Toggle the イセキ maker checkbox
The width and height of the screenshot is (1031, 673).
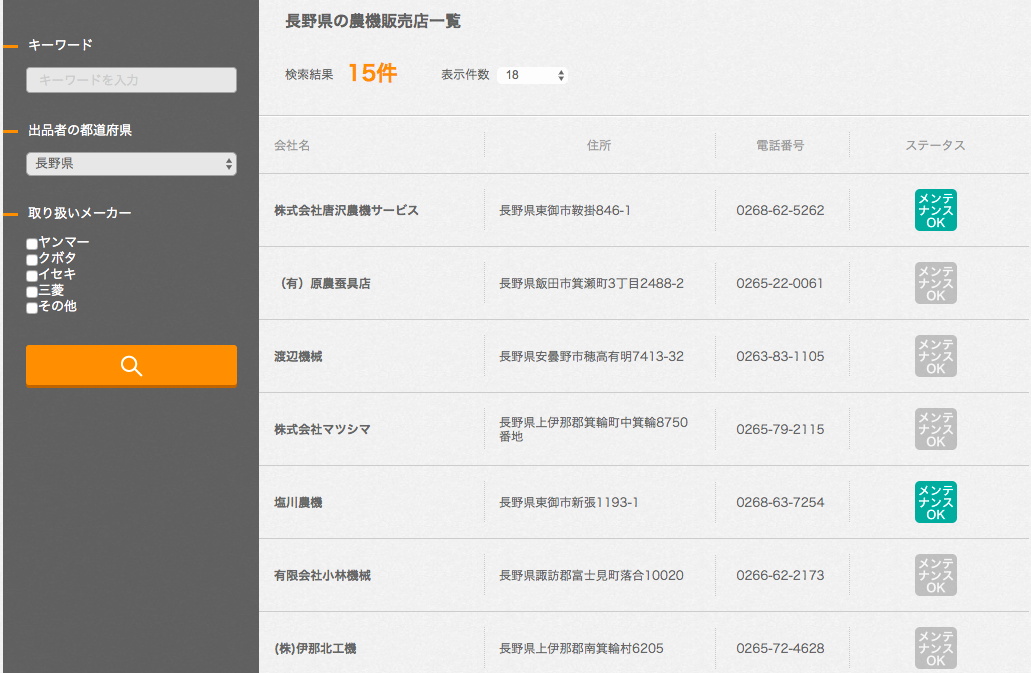[32, 276]
